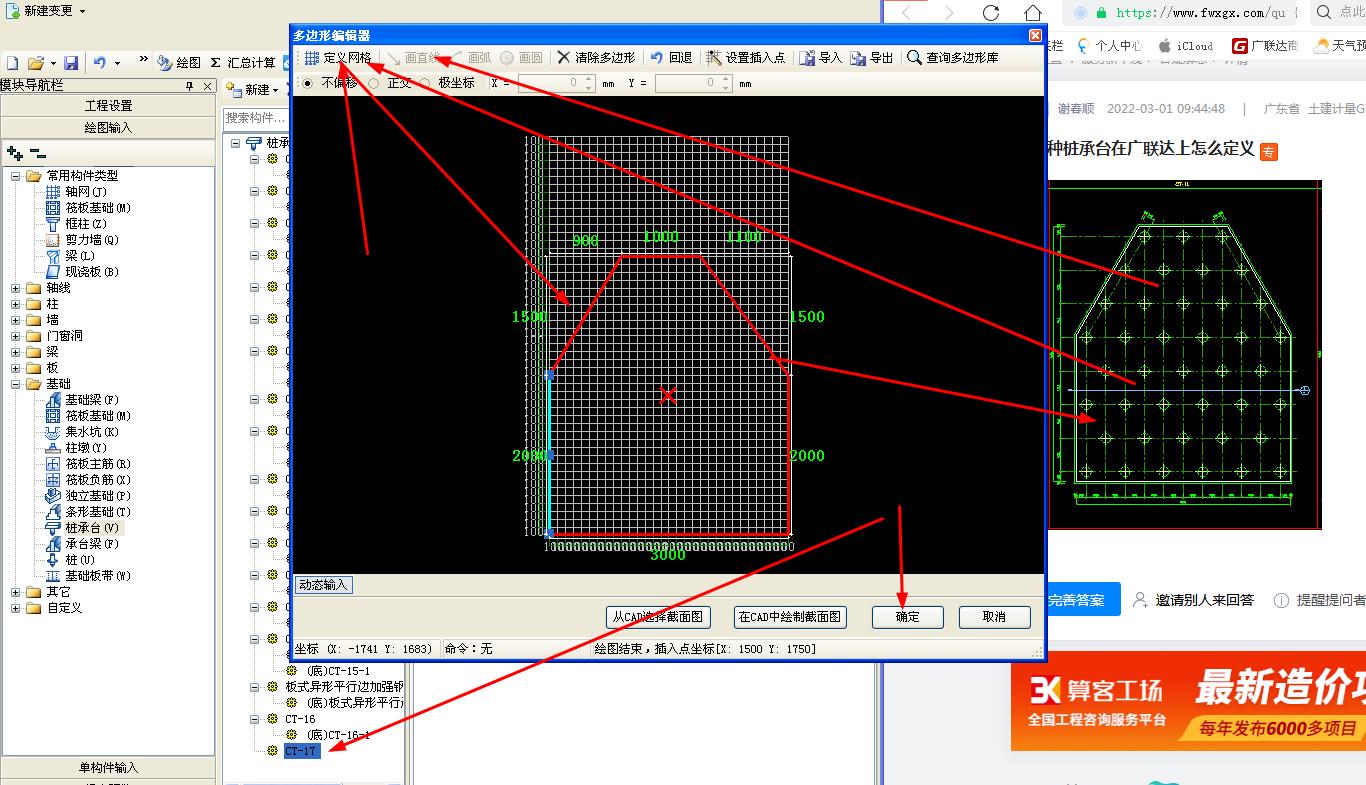Click the 搜索构件 search box

tap(258, 118)
